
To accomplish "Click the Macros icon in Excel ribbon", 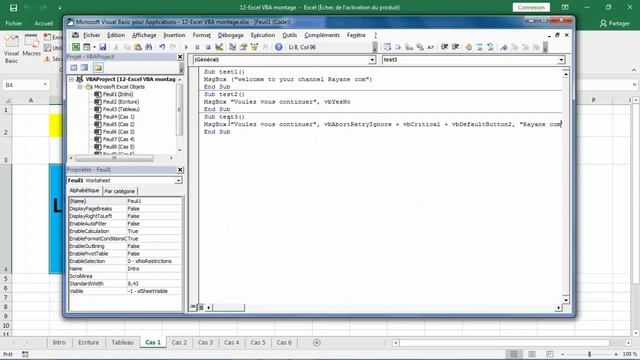I will [31, 45].
